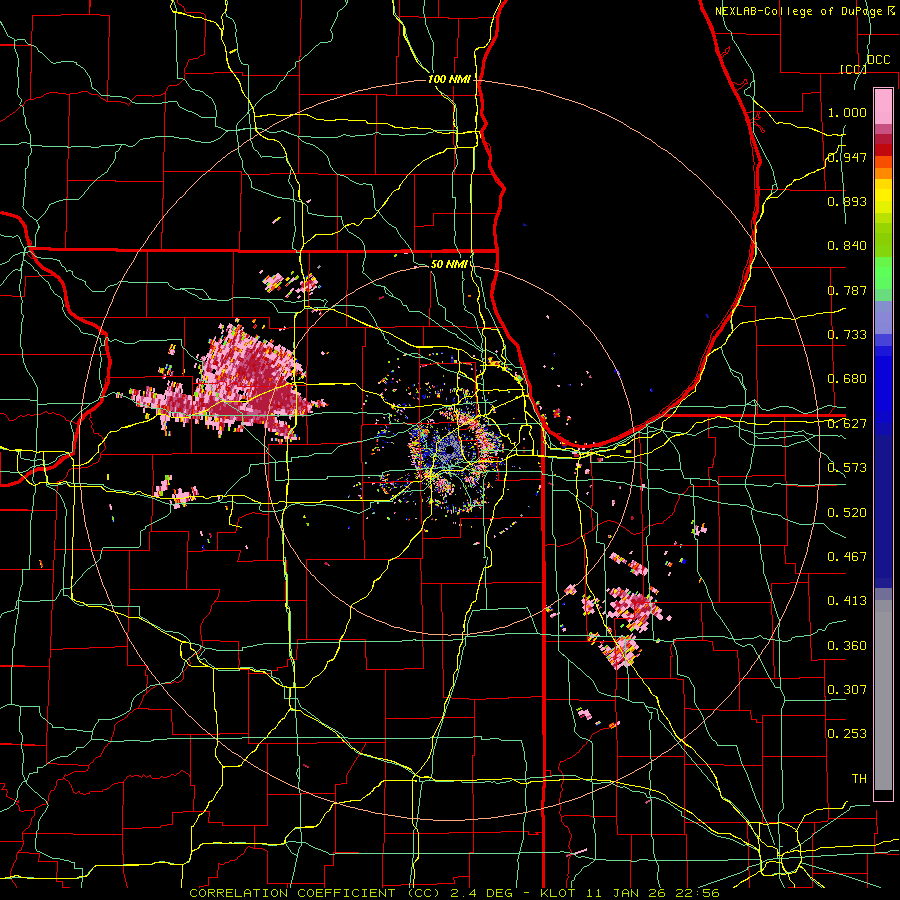This screenshot has width=900, height=900.
Task: Select the "0.413" color scale value
Action: pos(847,601)
